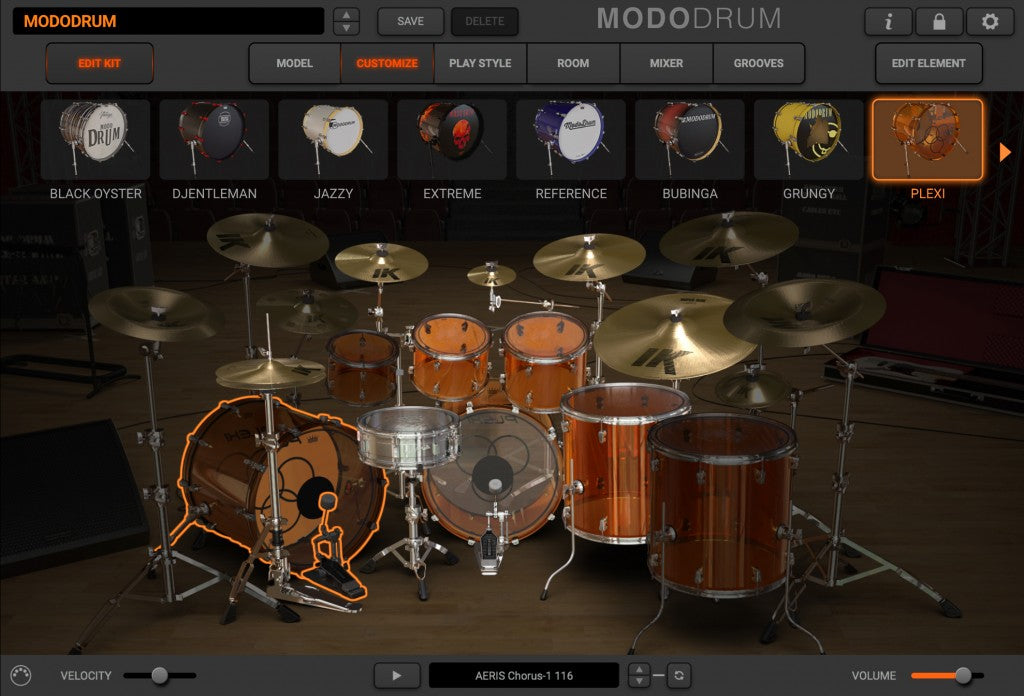Click the lock icon next to settings

tap(938, 21)
